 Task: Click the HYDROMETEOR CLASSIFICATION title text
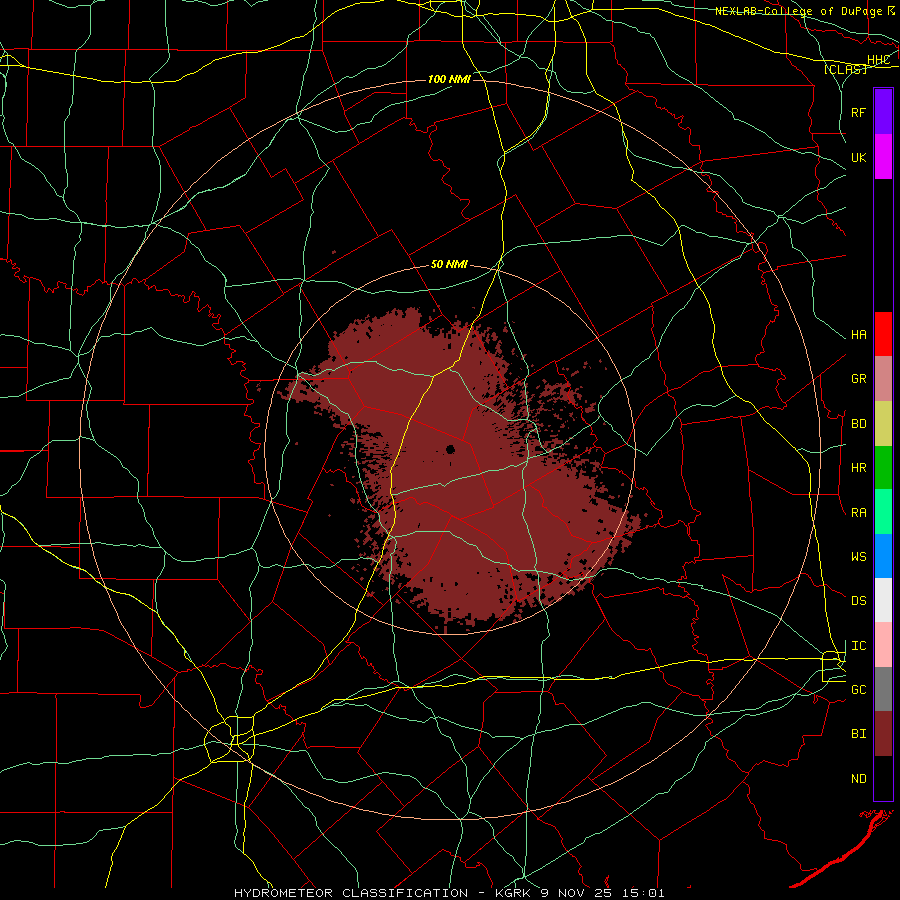coord(351,893)
